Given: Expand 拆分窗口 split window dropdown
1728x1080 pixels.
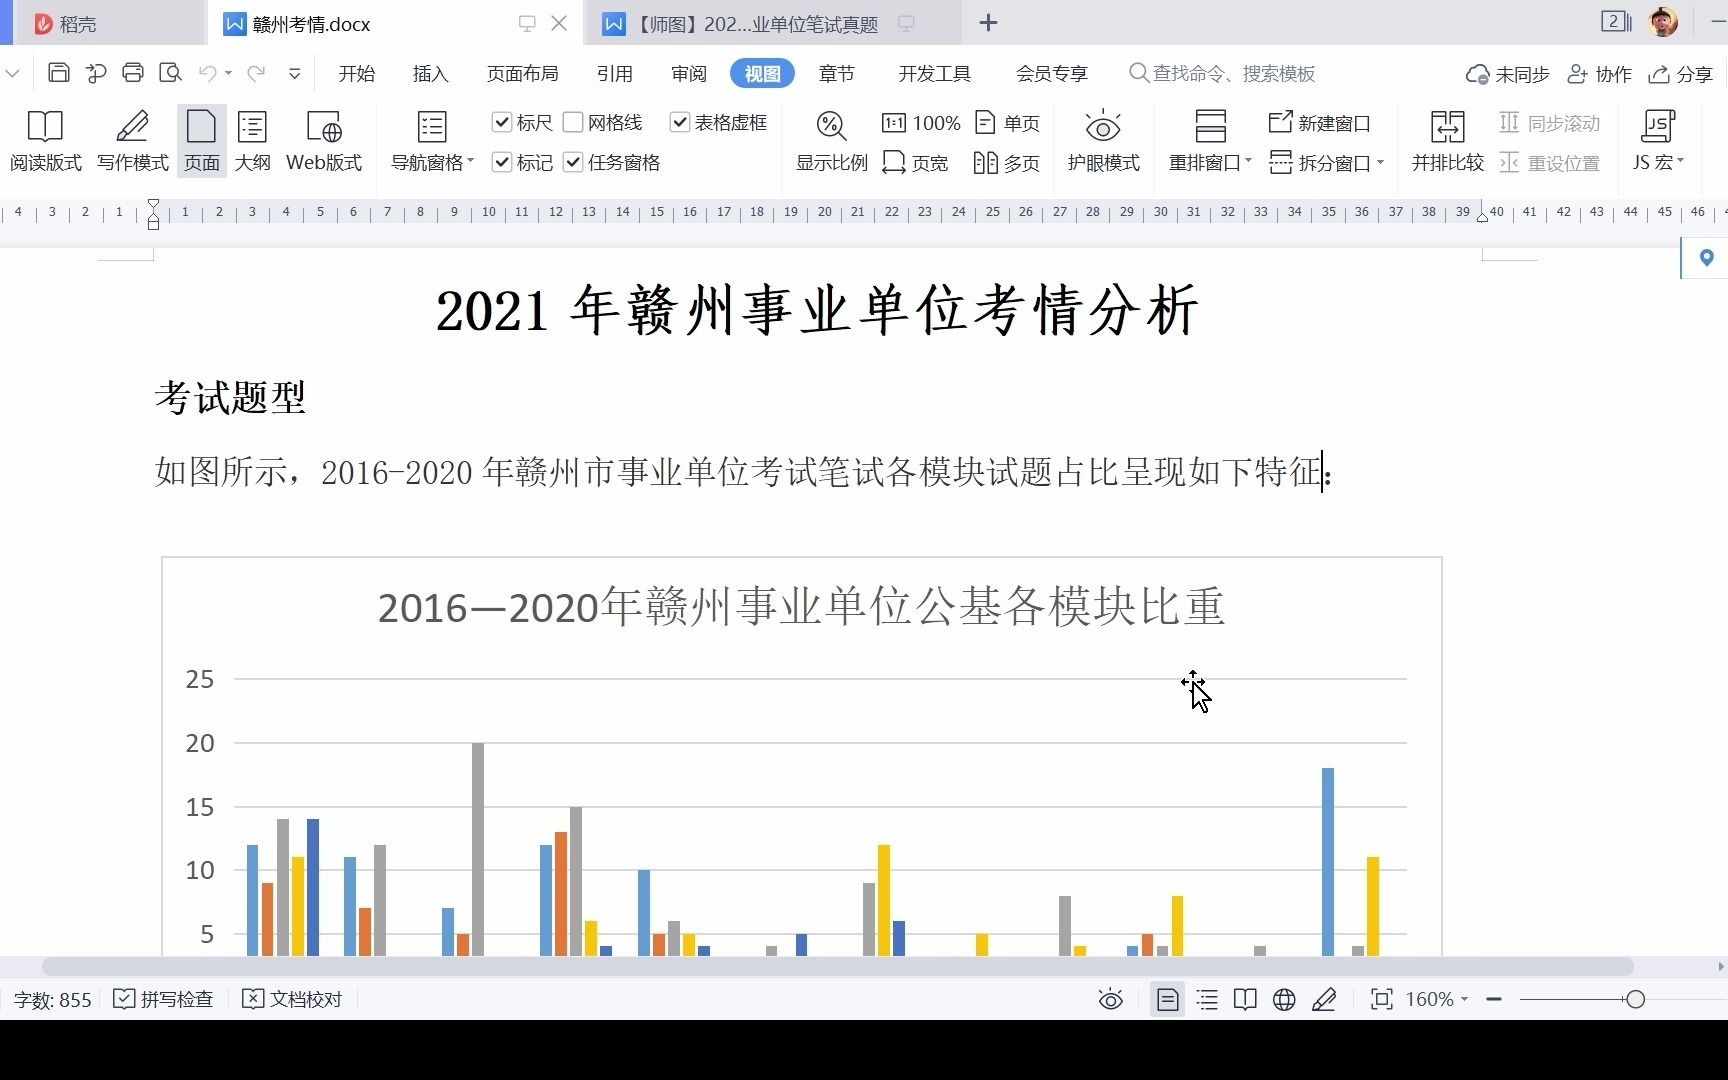Looking at the screenshot, I should click(x=1380, y=162).
